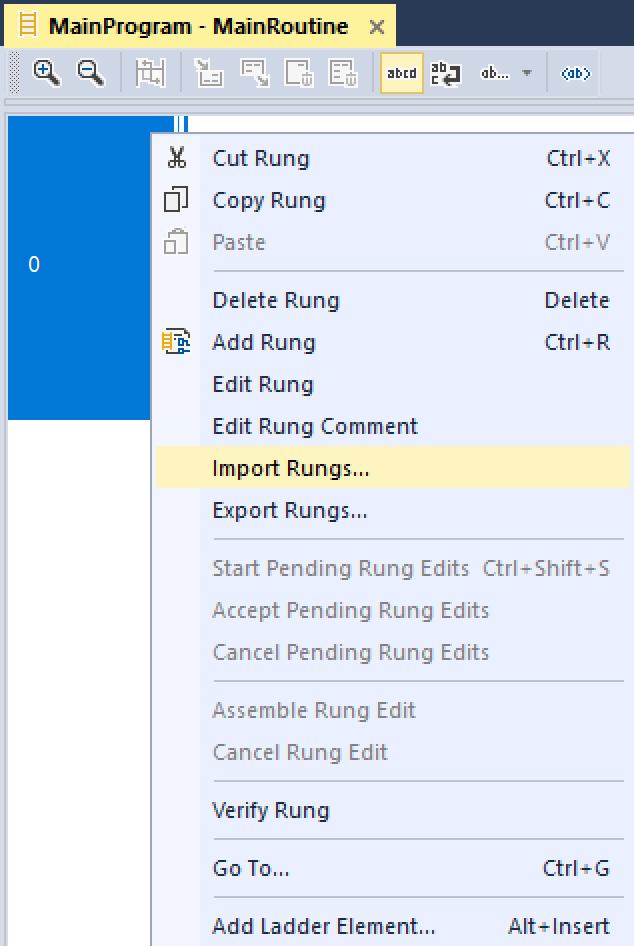
Task: Open Go To... dialog from menu
Action: pyautogui.click(x=251, y=868)
